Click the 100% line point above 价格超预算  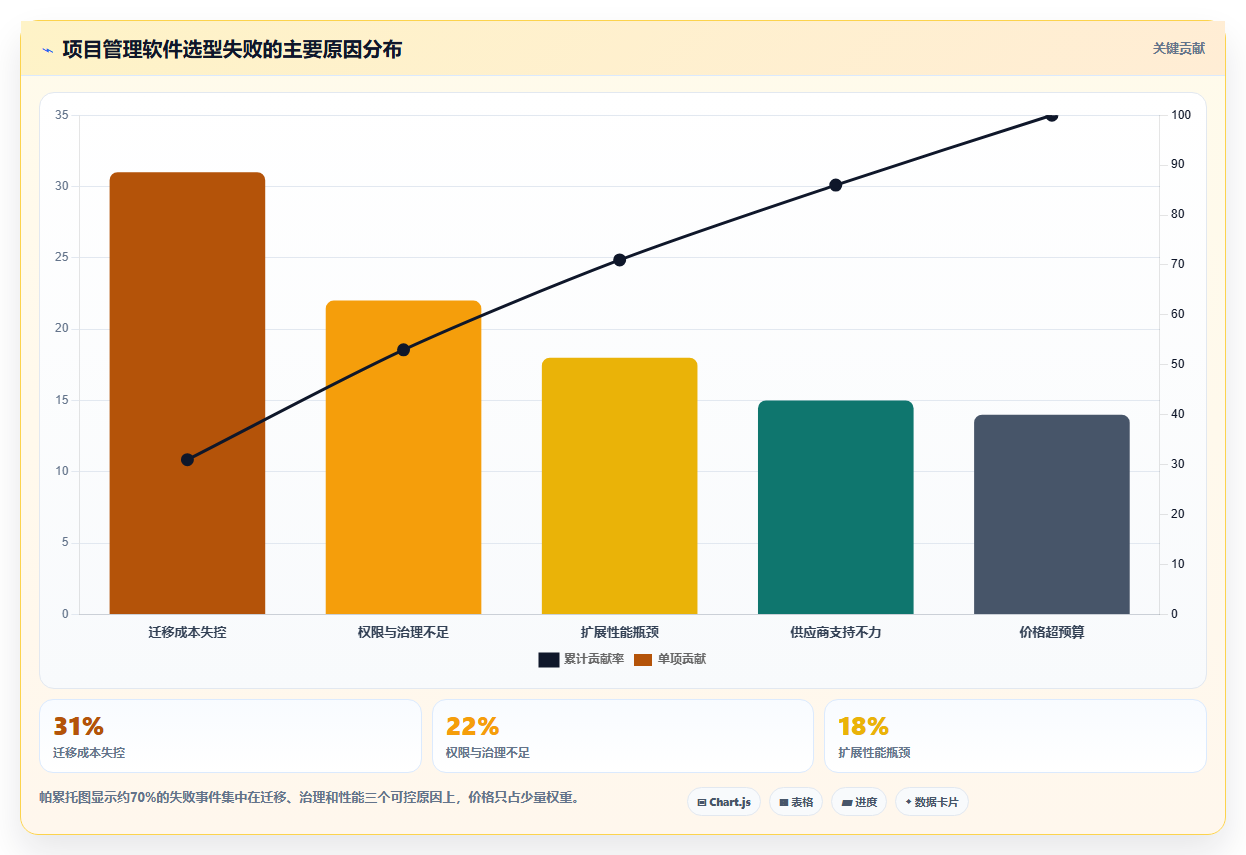point(1051,115)
